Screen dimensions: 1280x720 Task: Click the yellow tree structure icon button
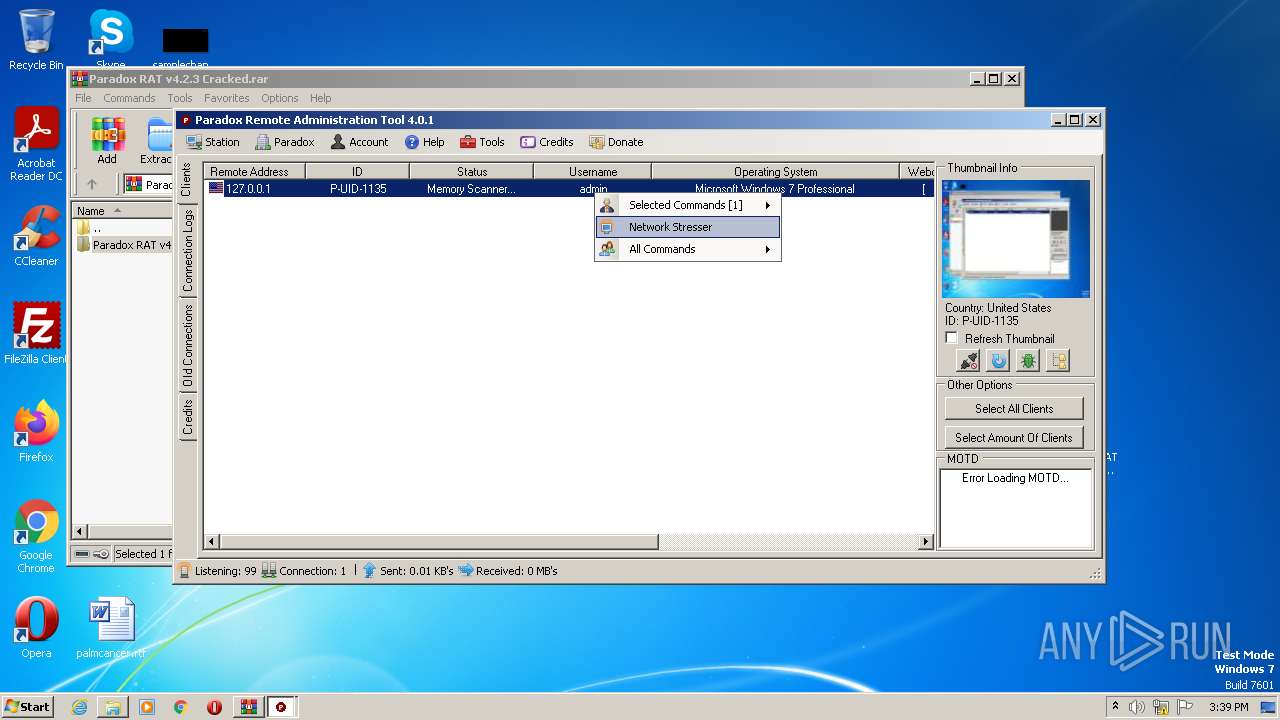click(1058, 361)
